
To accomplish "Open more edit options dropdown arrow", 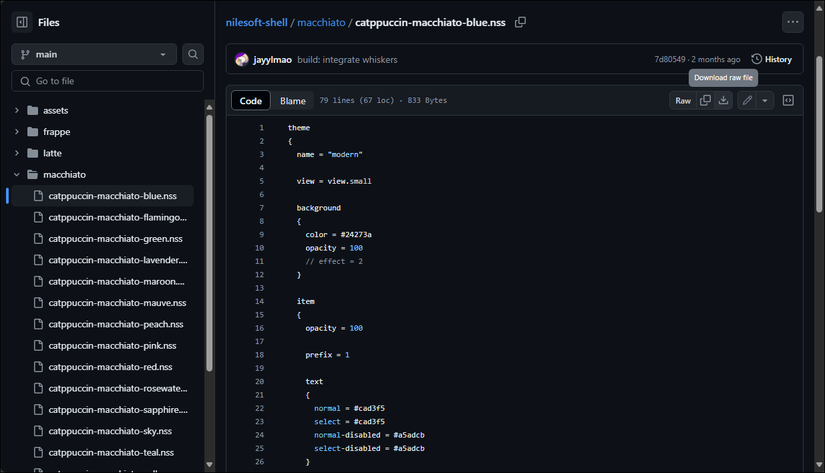I will click(765, 101).
